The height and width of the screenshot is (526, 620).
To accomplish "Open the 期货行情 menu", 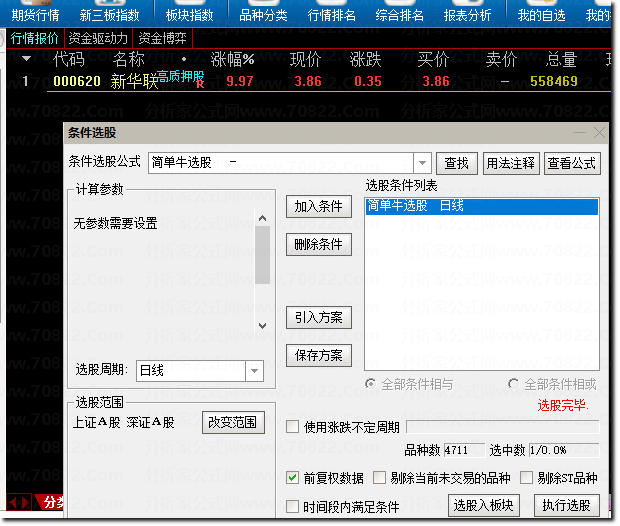I will (x=35, y=15).
